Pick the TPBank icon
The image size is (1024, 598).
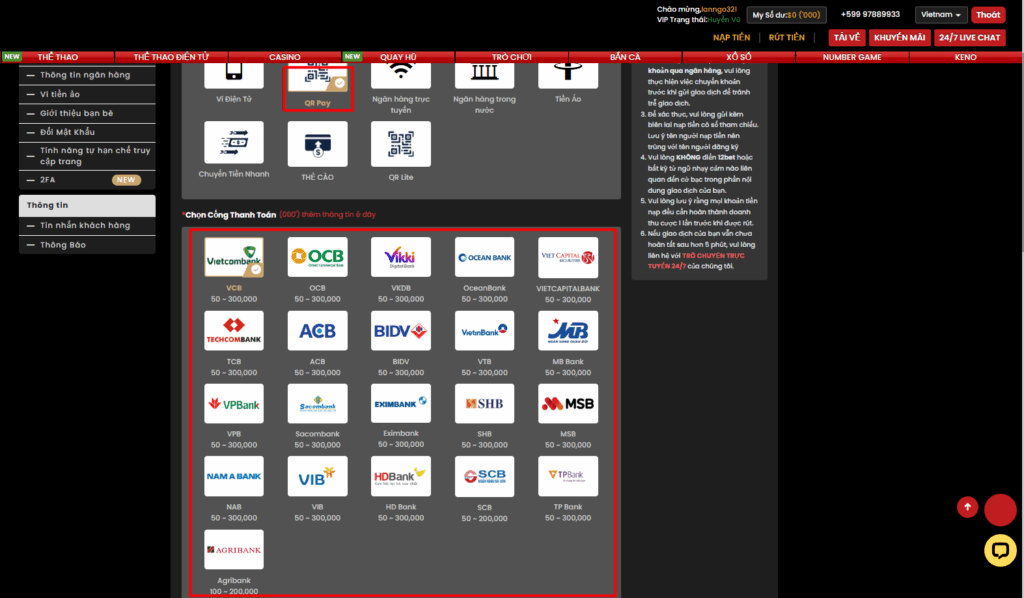click(568, 477)
